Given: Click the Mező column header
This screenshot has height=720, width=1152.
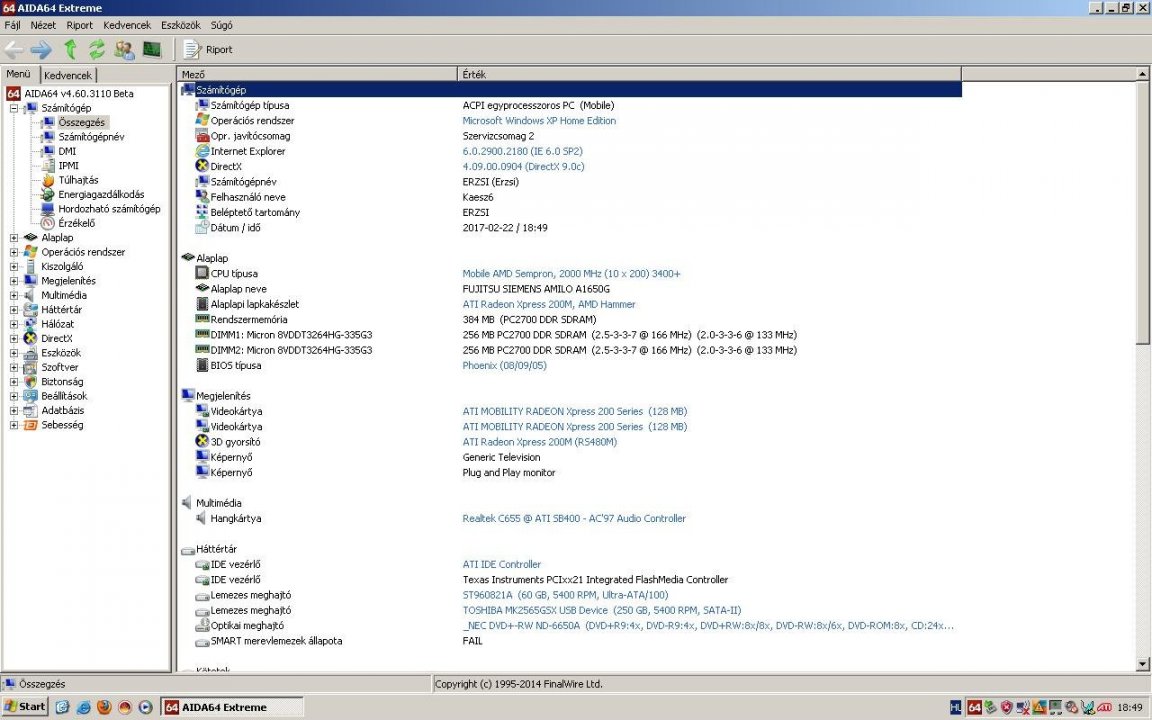Looking at the screenshot, I should coord(317,74).
